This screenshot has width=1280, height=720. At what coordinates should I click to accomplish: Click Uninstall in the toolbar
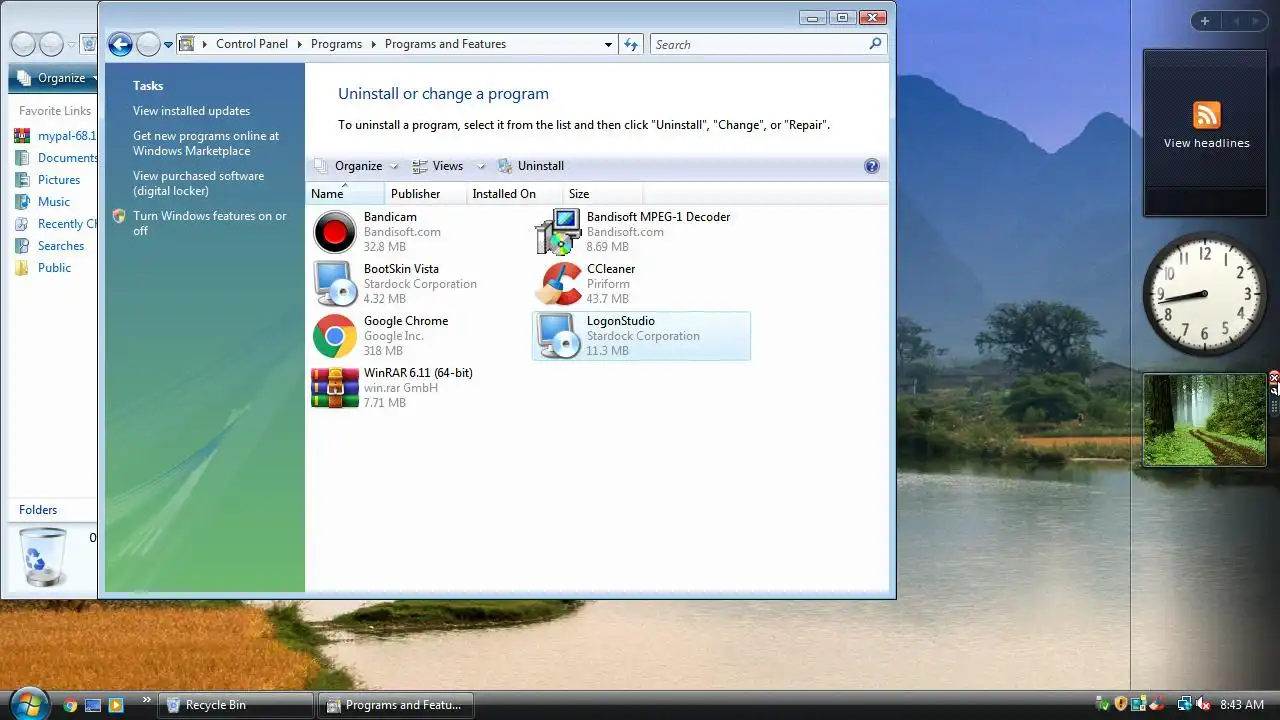coord(531,166)
